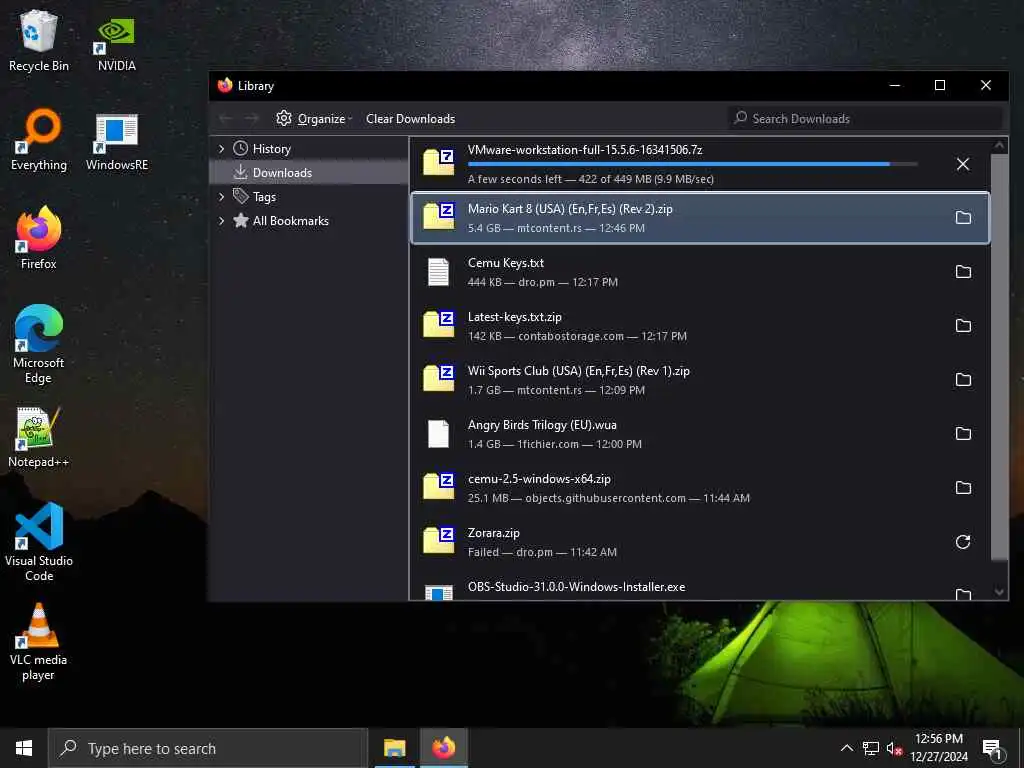Show OBS-Studio installer in folder
The height and width of the screenshot is (768, 1024).
pyautogui.click(x=963, y=594)
